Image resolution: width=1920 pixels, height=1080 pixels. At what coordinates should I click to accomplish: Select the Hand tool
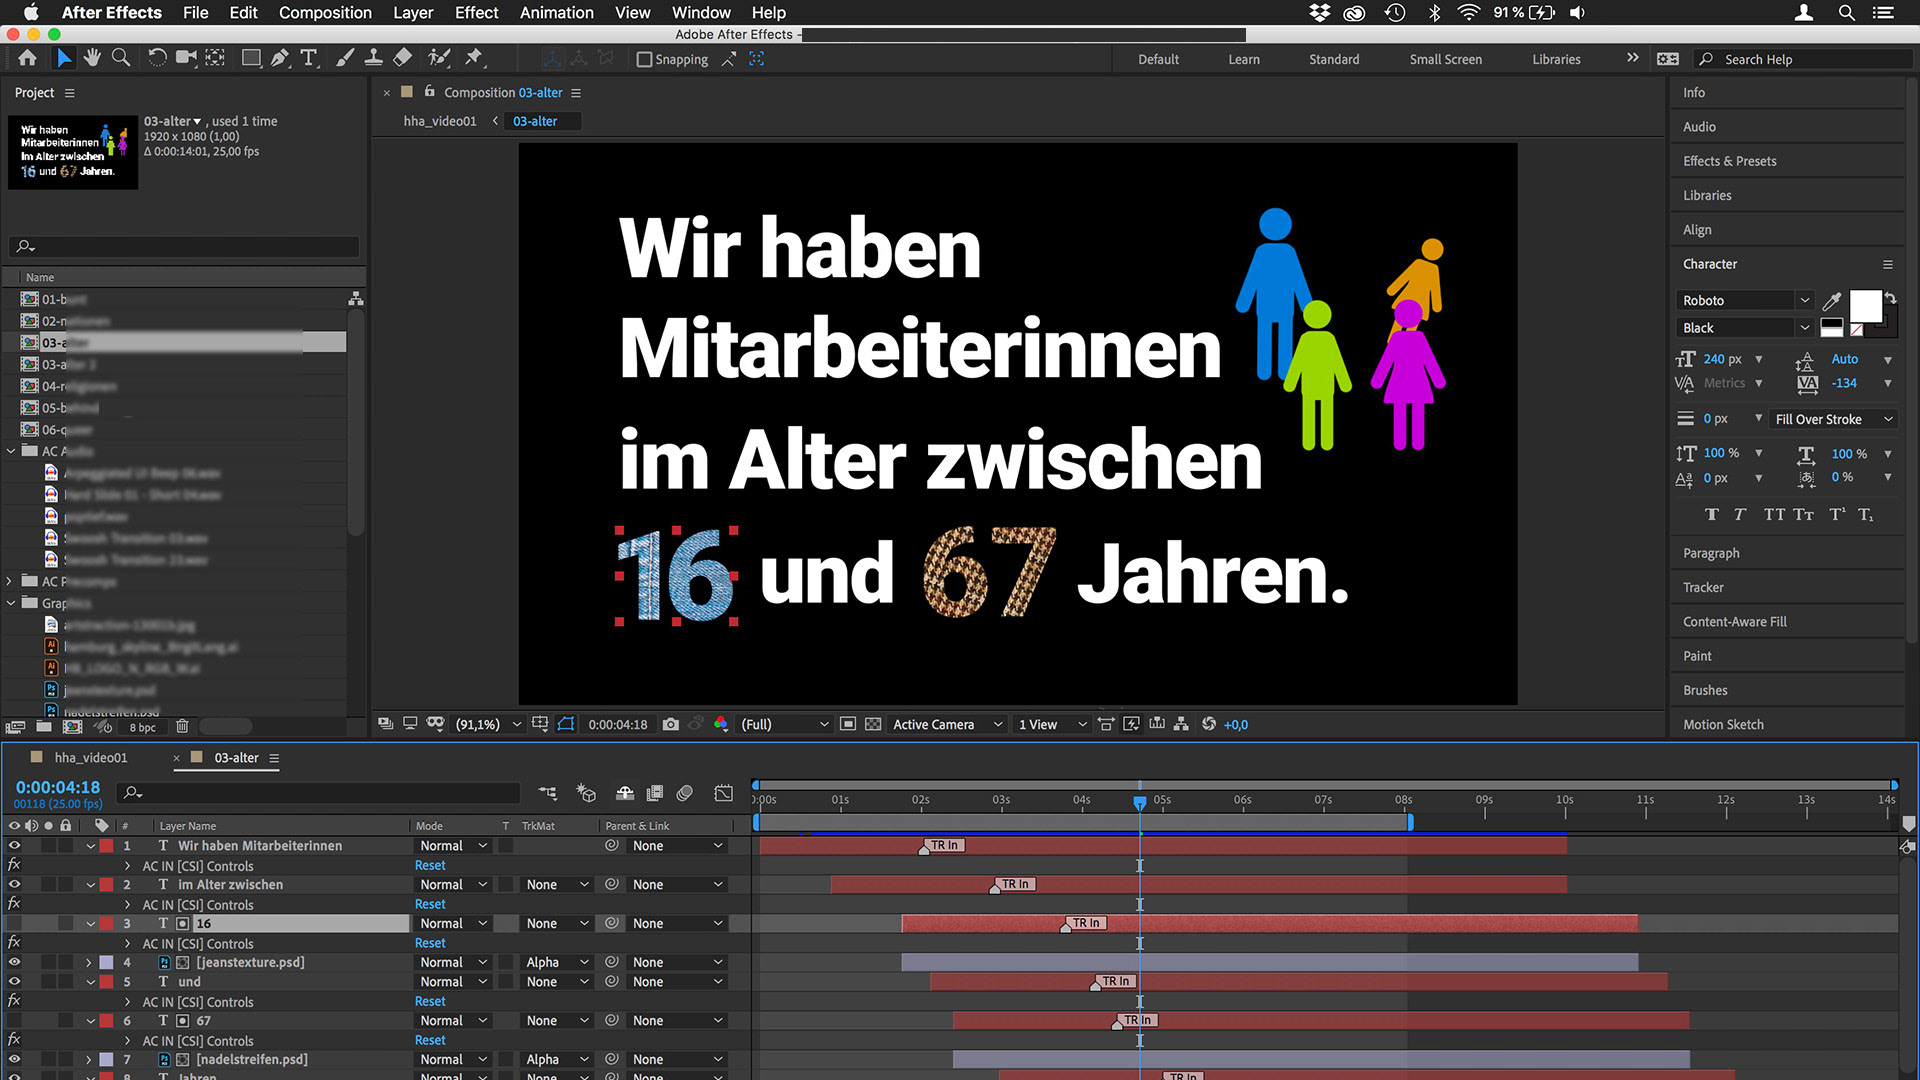tap(92, 58)
